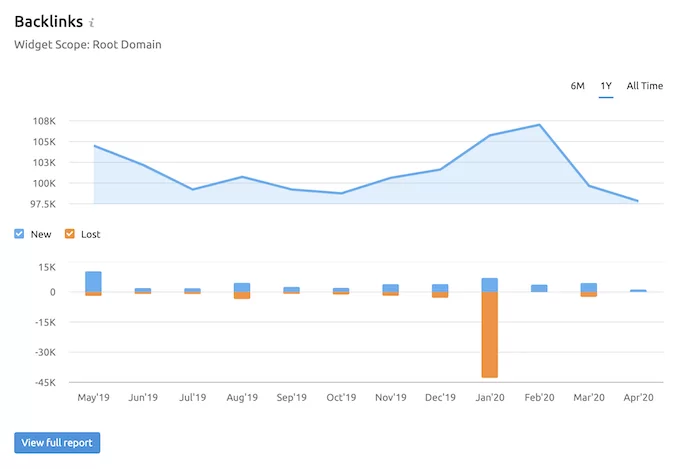The width and height of the screenshot is (680, 469).
Task: Click the Nov'19 blue new bar
Action: (x=391, y=289)
